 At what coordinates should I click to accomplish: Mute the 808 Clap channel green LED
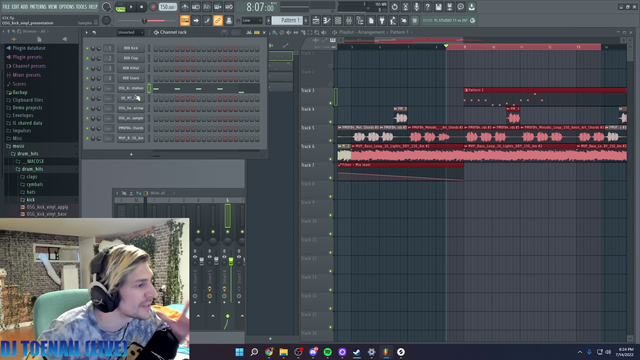(x=87, y=58)
